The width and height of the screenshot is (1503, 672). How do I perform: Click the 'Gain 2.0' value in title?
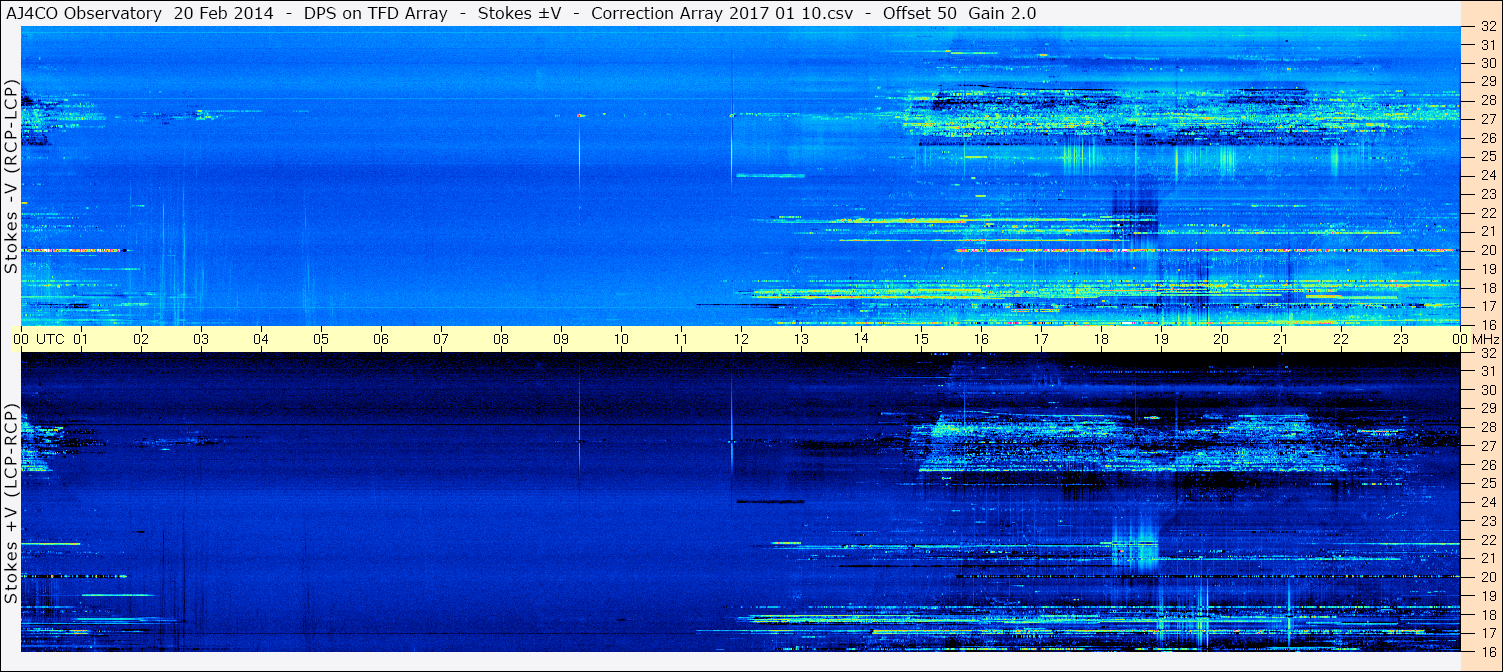pyautogui.click(x=1002, y=13)
